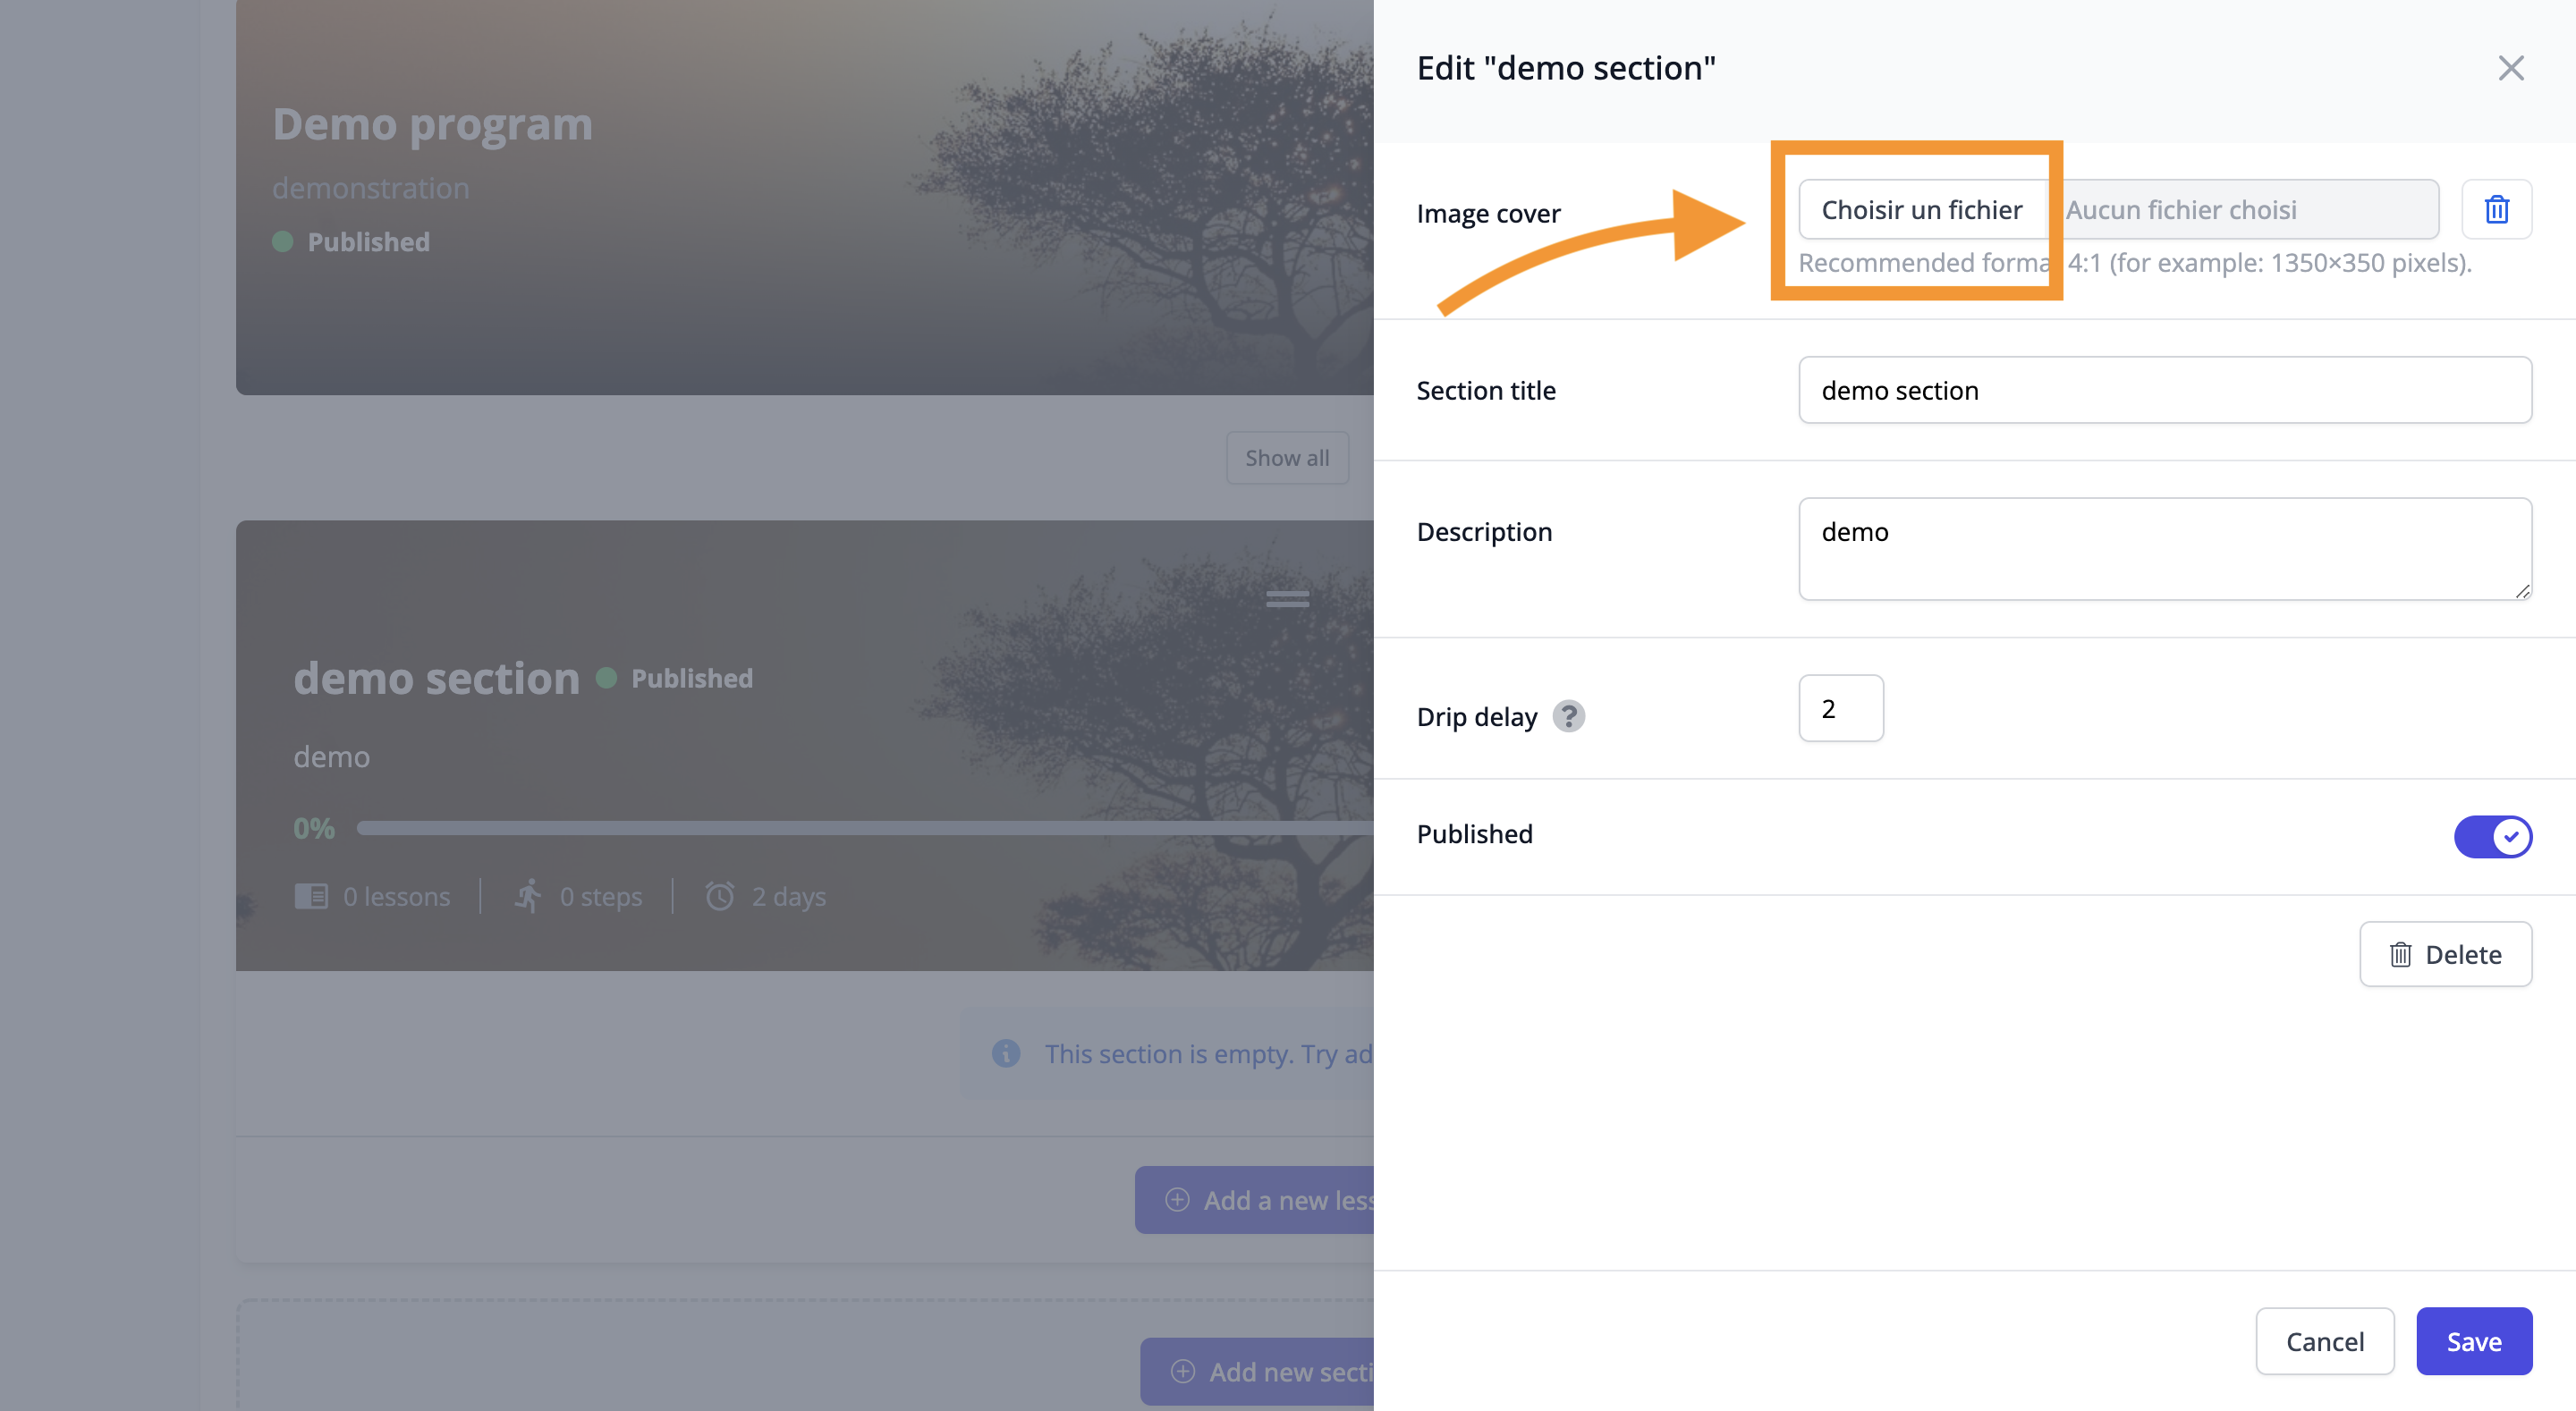This screenshot has width=2576, height=1411.
Task: Click the section progress bar
Action: [865, 828]
